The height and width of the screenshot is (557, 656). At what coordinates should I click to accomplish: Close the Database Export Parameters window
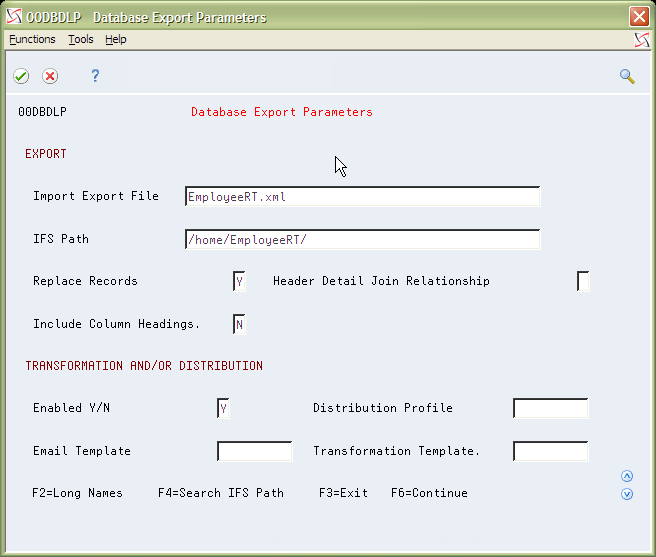639,17
